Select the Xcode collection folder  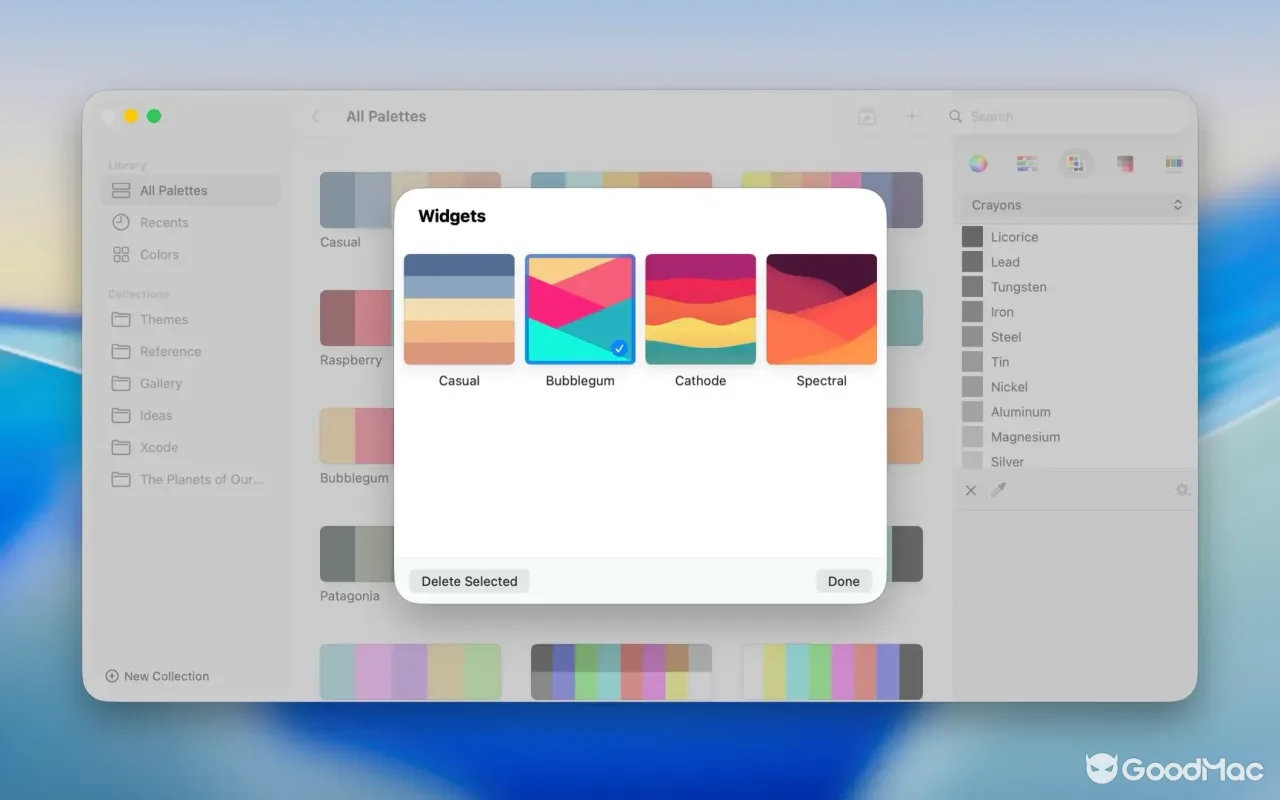click(190, 448)
